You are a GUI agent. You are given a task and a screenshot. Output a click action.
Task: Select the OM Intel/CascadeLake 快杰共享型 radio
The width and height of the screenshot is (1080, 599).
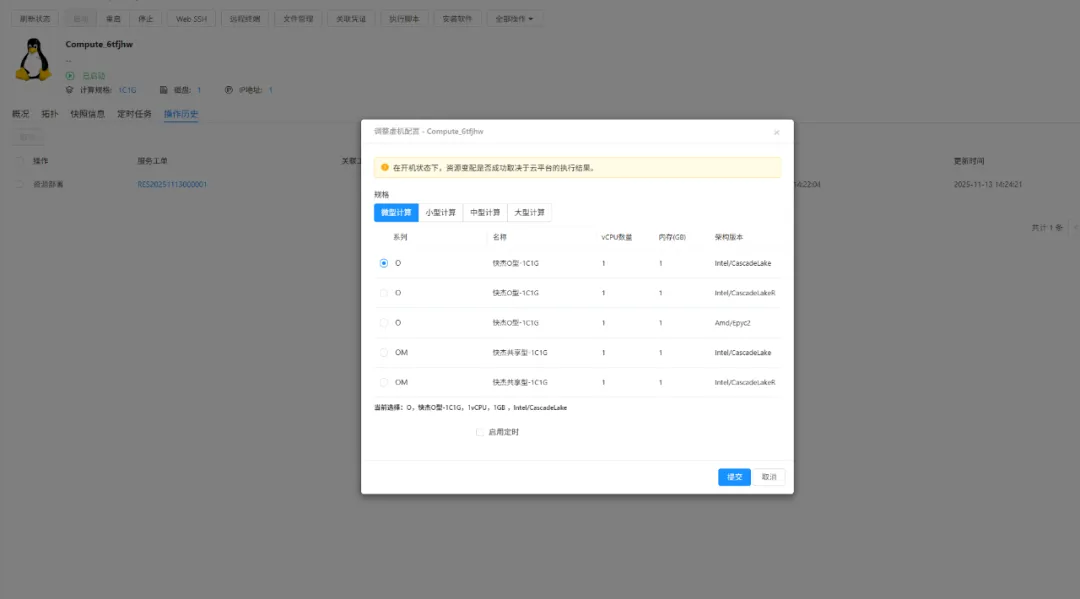pyautogui.click(x=384, y=353)
